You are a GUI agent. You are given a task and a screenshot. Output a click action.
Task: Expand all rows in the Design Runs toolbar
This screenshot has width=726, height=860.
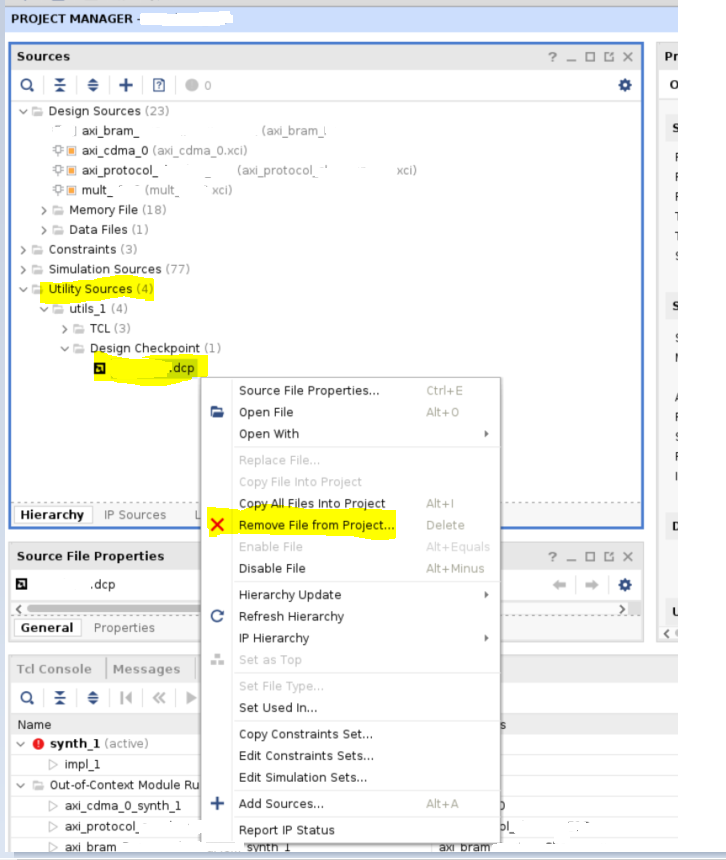click(x=93, y=697)
